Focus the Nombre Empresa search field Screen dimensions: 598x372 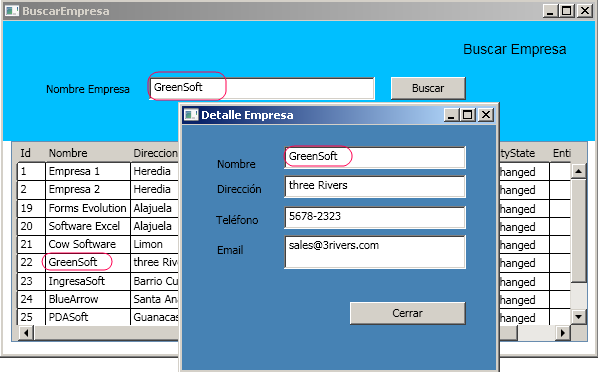(x=262, y=89)
